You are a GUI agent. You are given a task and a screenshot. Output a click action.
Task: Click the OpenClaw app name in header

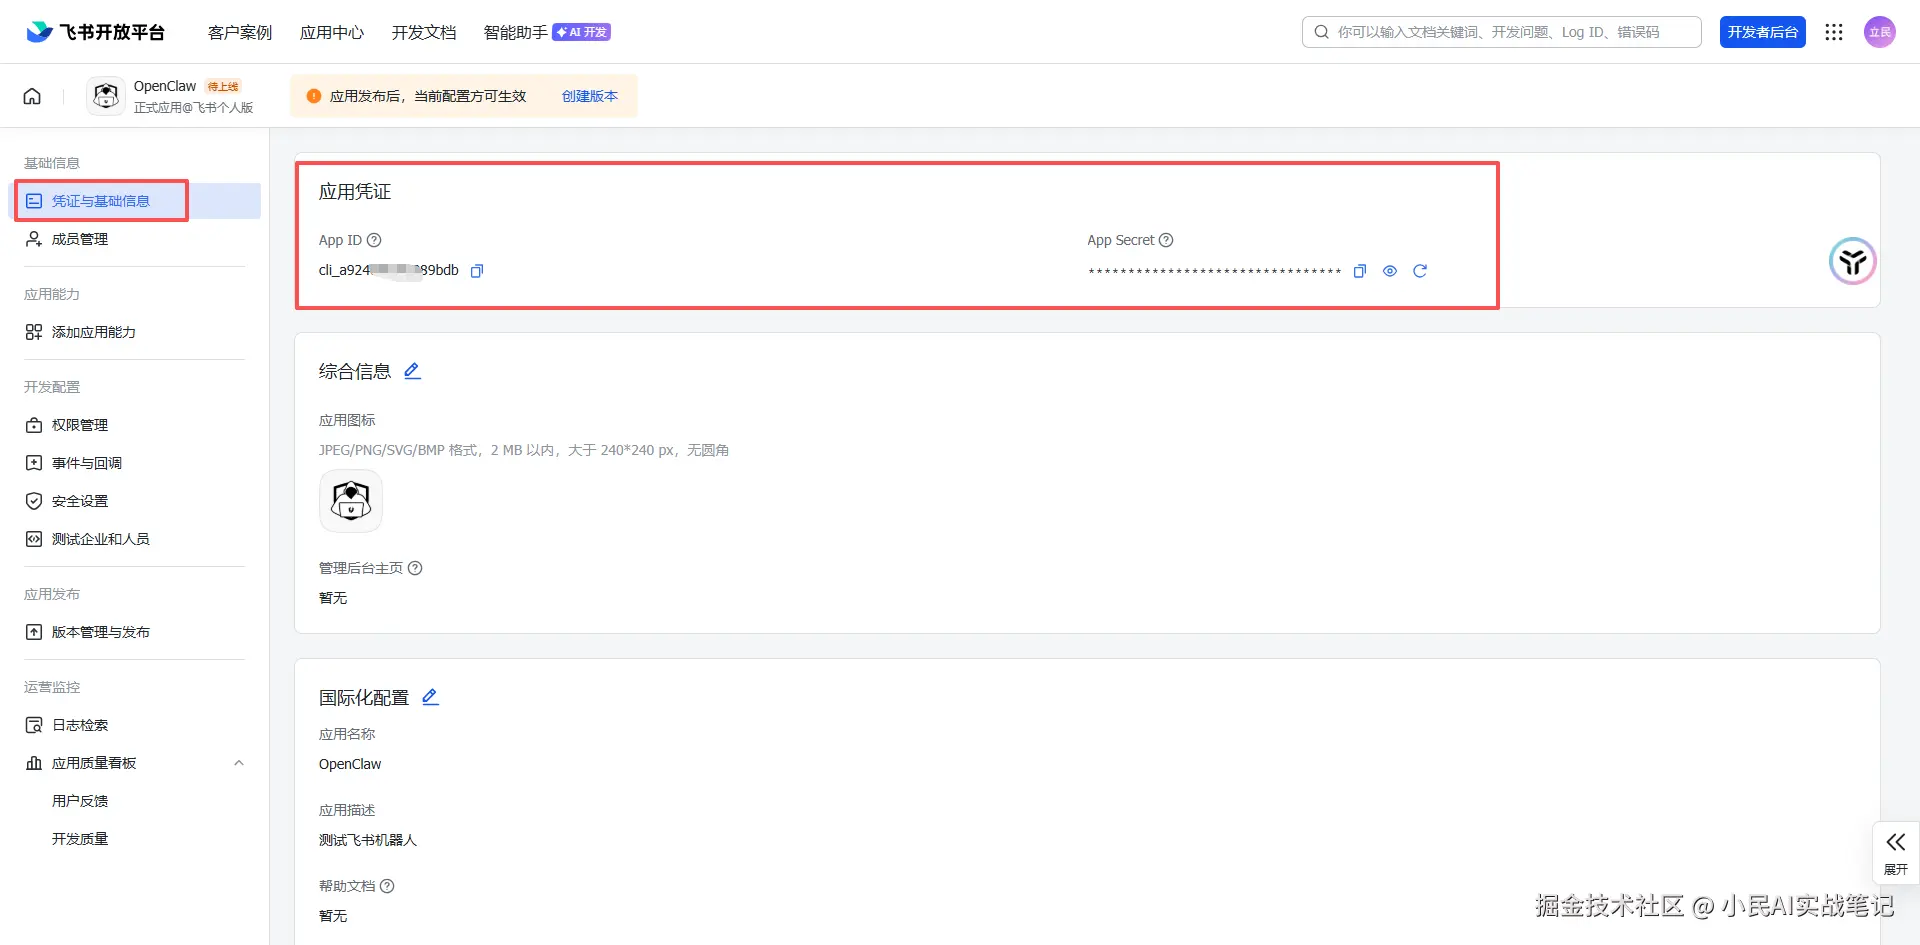(x=165, y=86)
